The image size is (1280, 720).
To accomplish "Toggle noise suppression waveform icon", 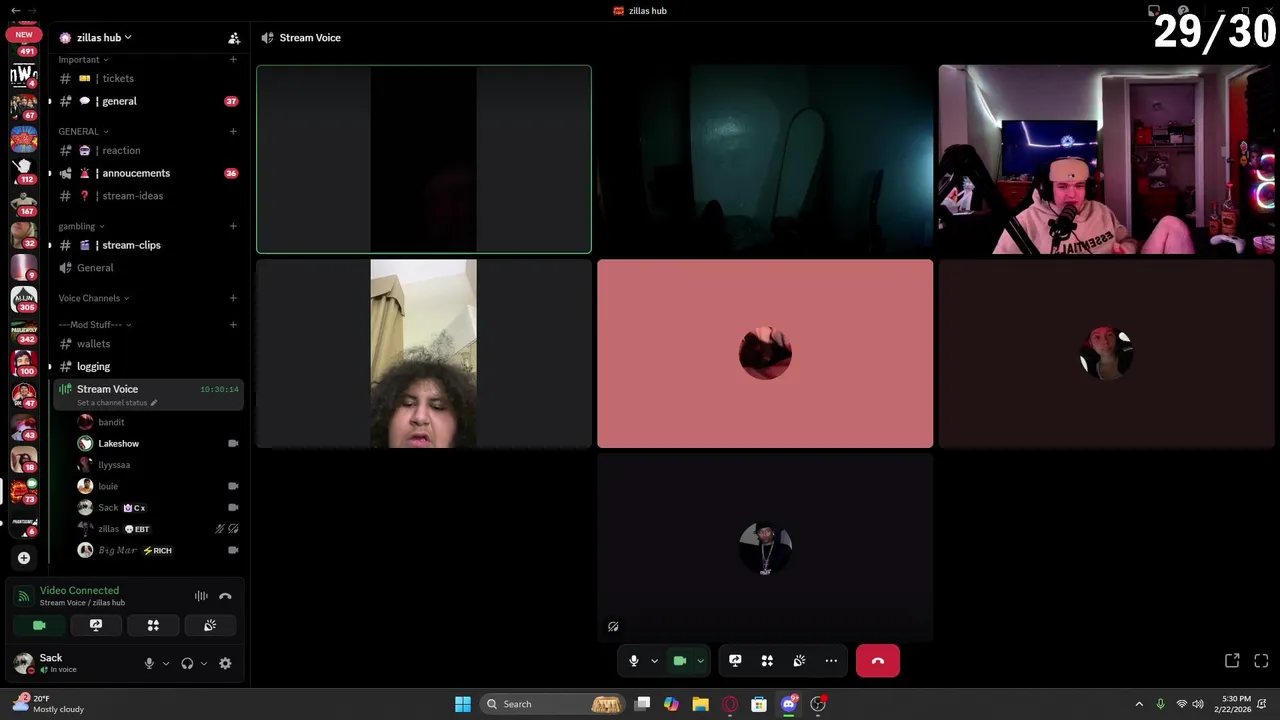I will (x=201, y=596).
